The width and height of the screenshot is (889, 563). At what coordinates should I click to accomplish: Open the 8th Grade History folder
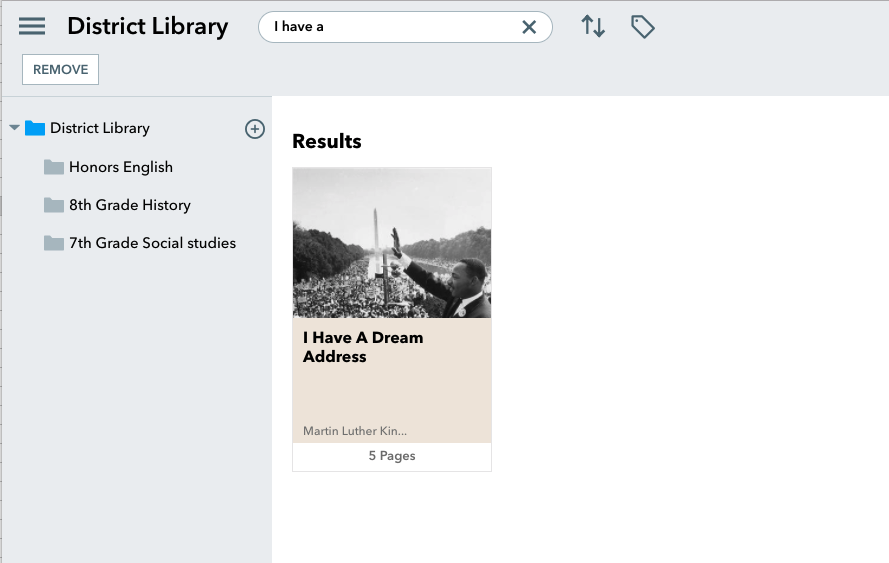click(x=130, y=205)
